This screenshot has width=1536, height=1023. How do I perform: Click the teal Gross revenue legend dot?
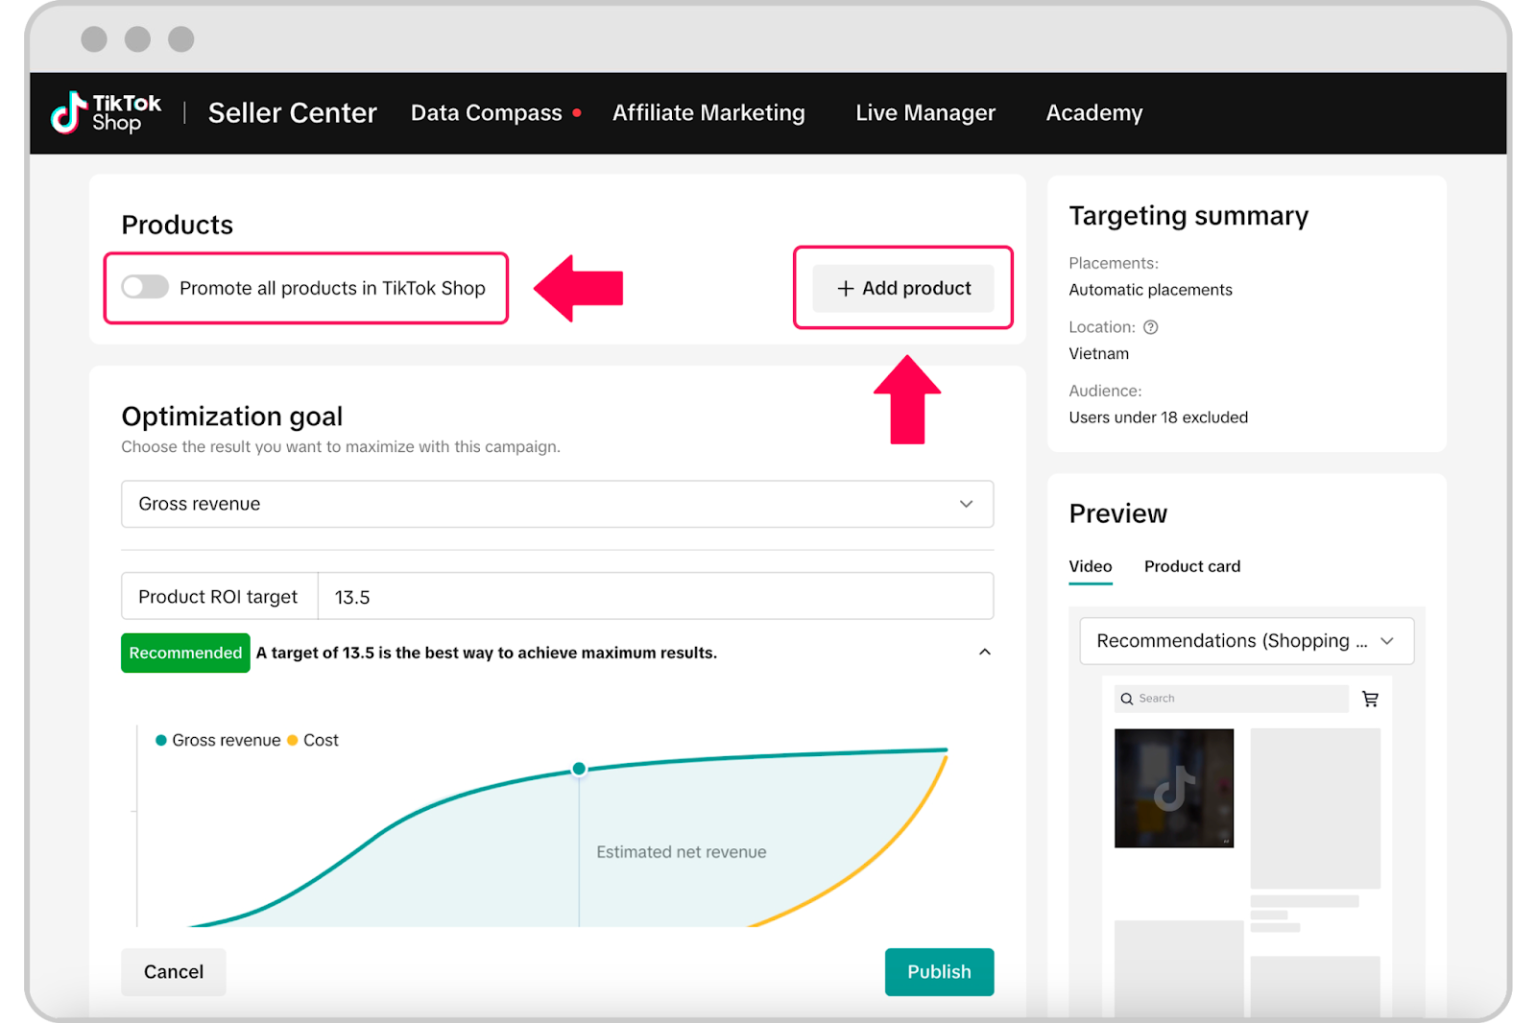161,740
